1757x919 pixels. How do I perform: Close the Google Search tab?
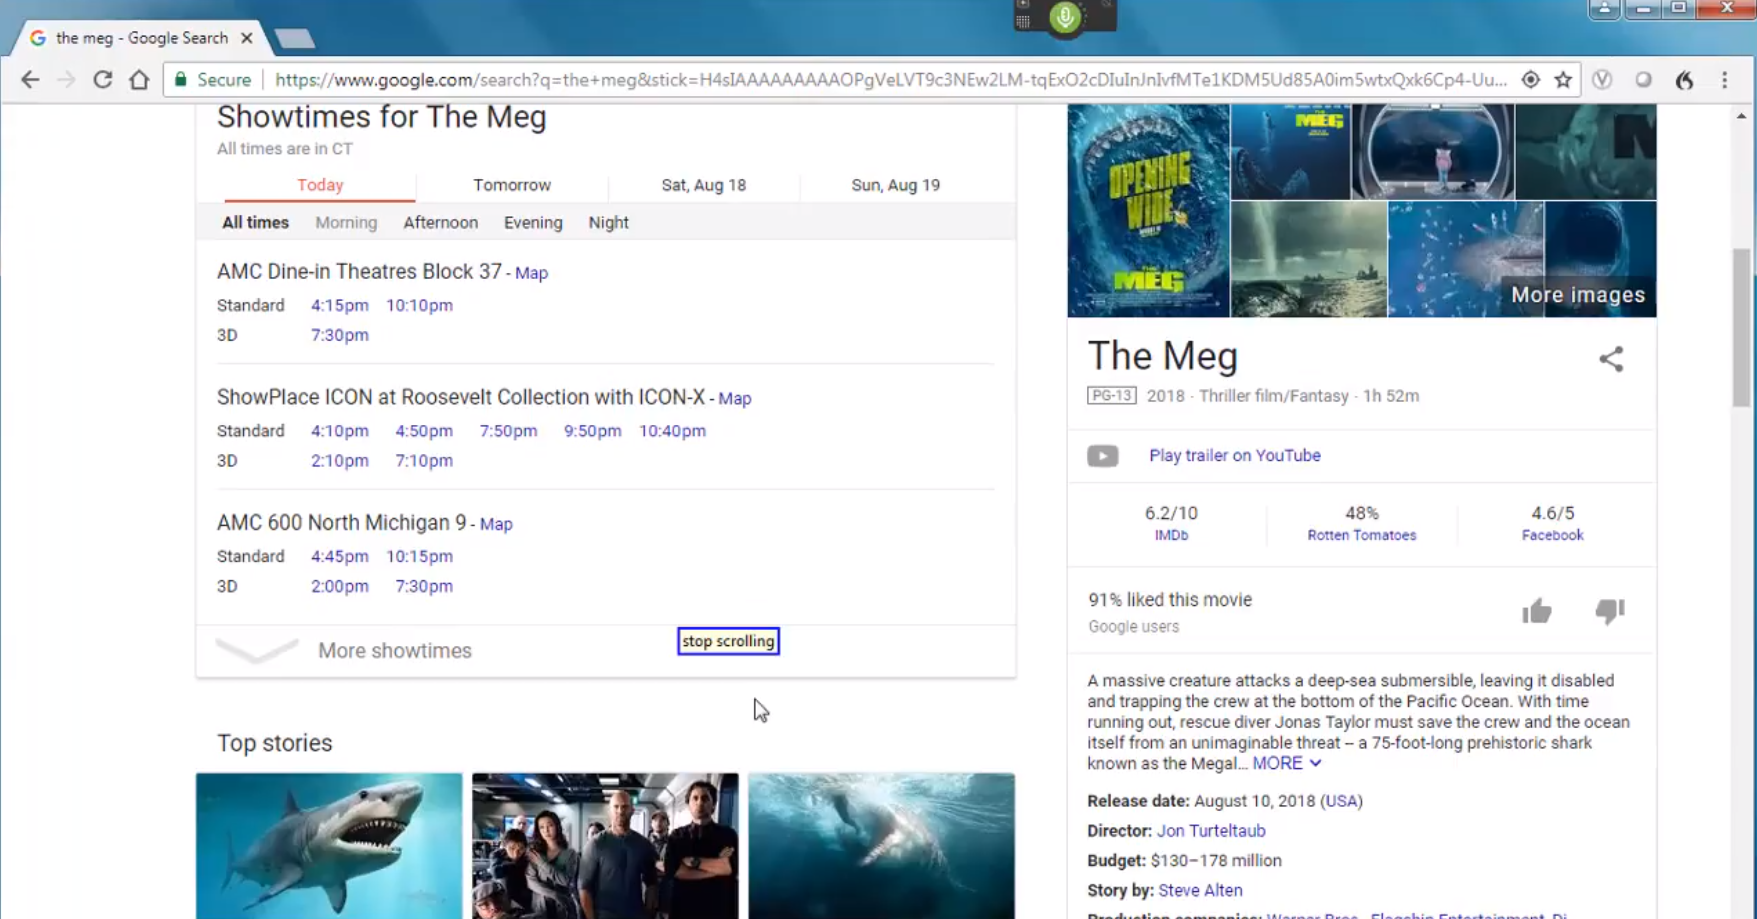[247, 38]
